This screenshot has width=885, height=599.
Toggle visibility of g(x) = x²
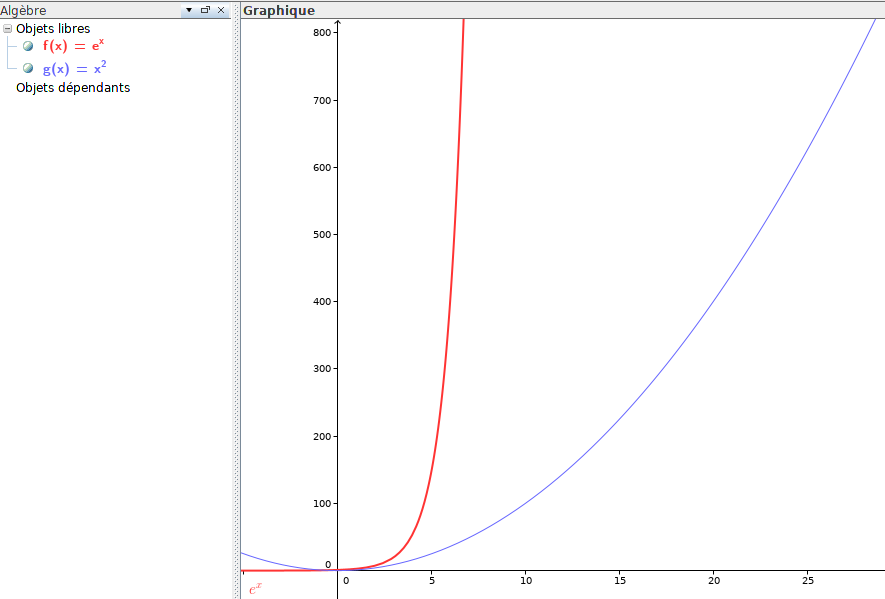click(28, 69)
